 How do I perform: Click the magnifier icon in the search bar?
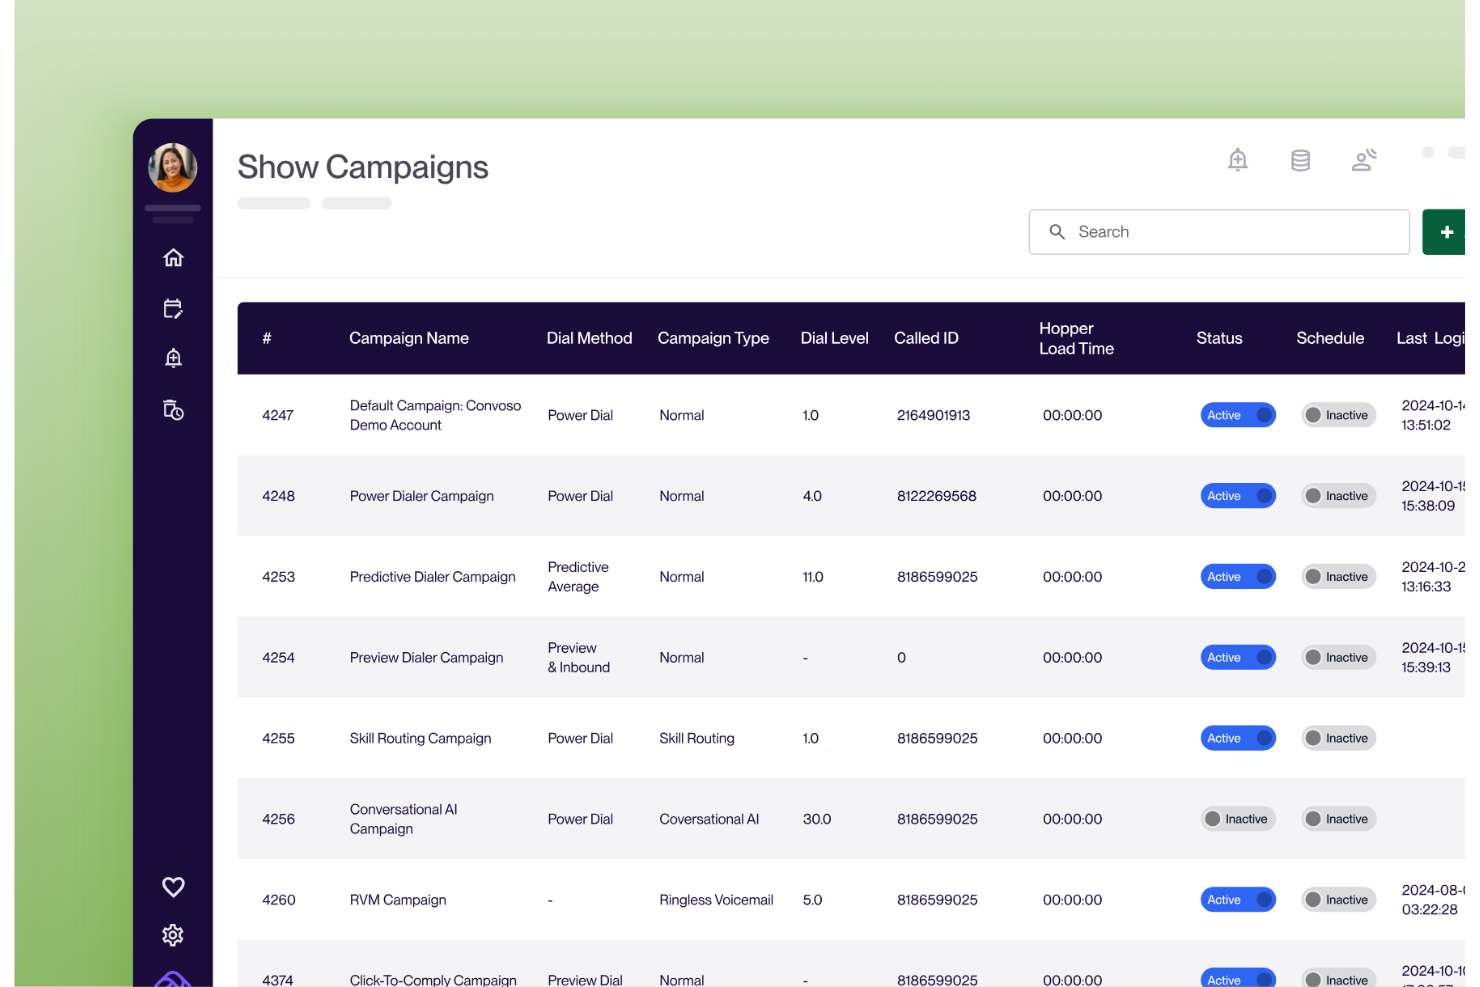click(x=1057, y=231)
